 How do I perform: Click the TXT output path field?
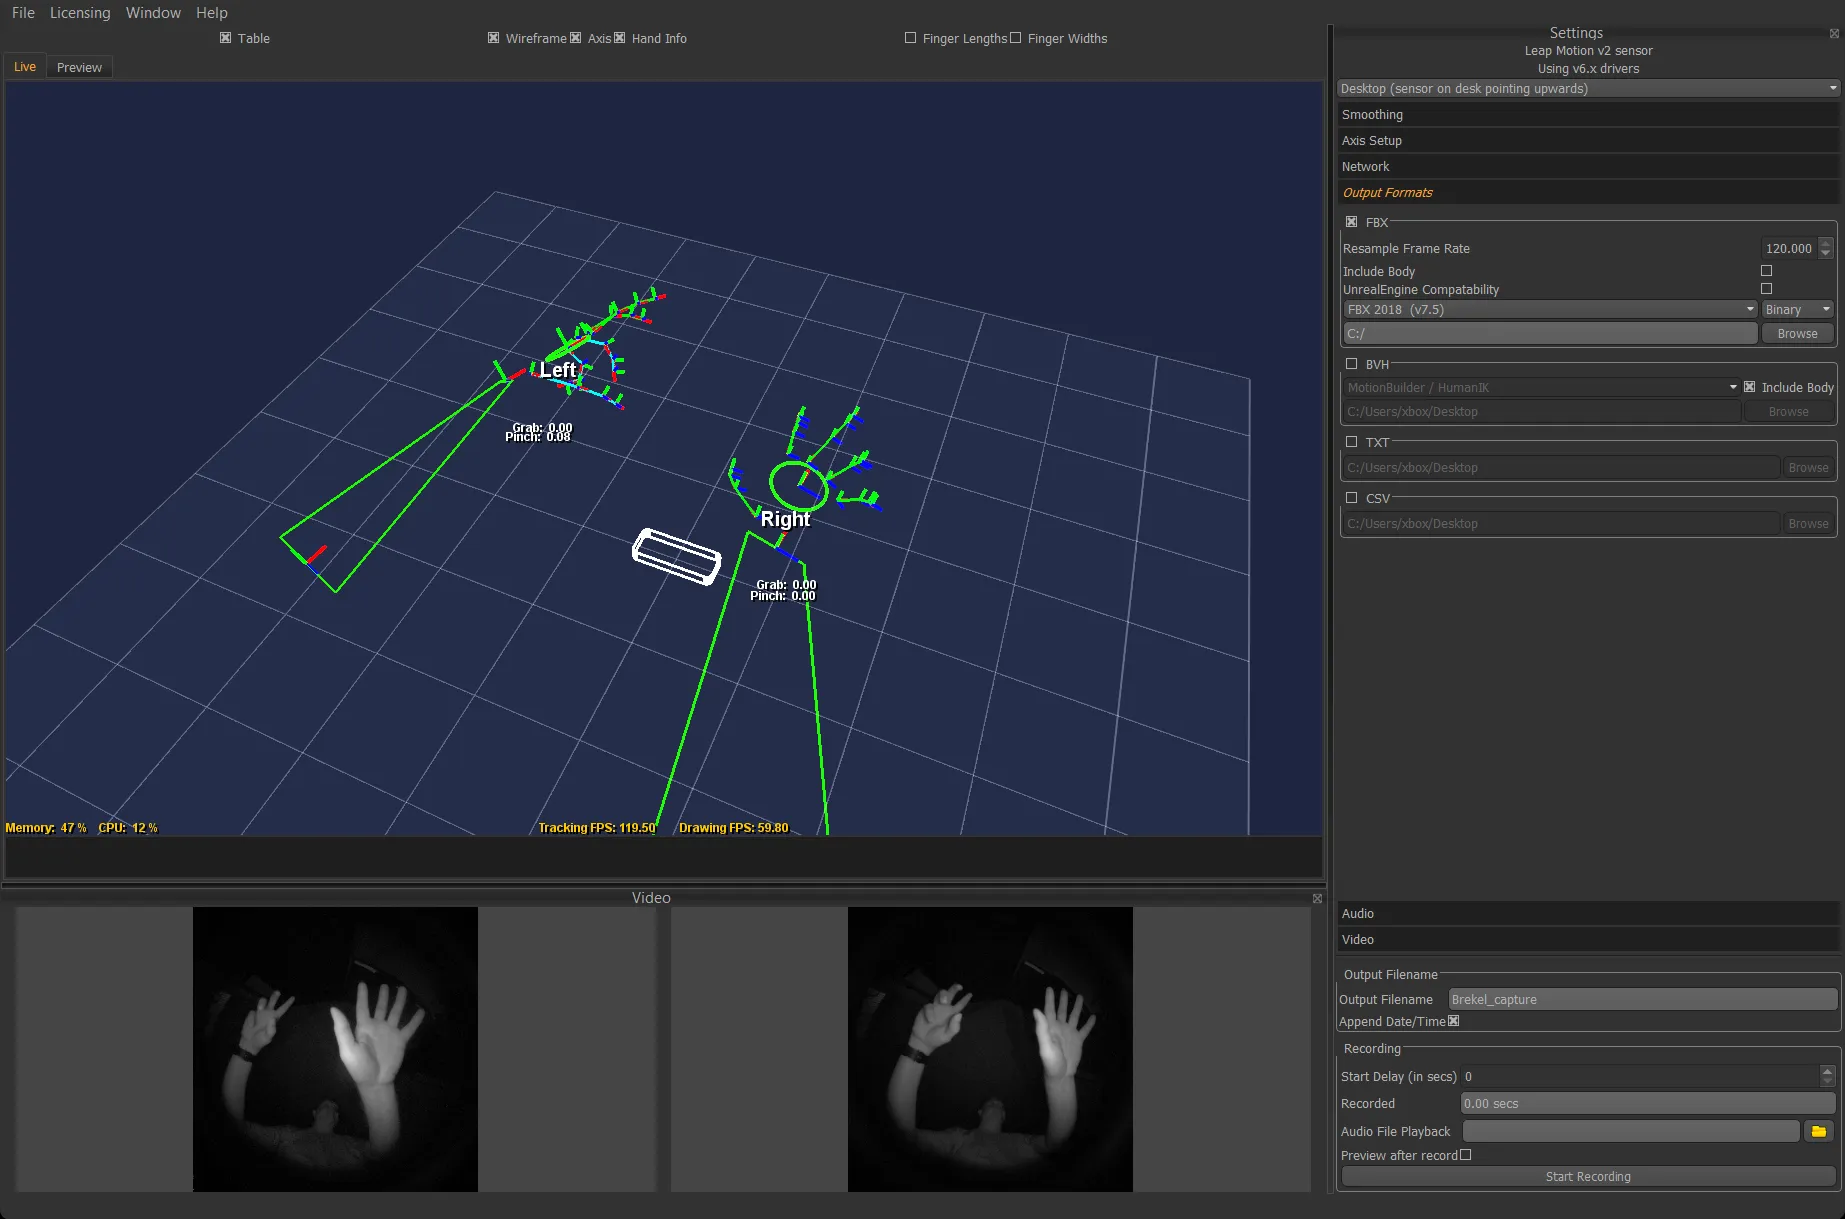(1560, 468)
